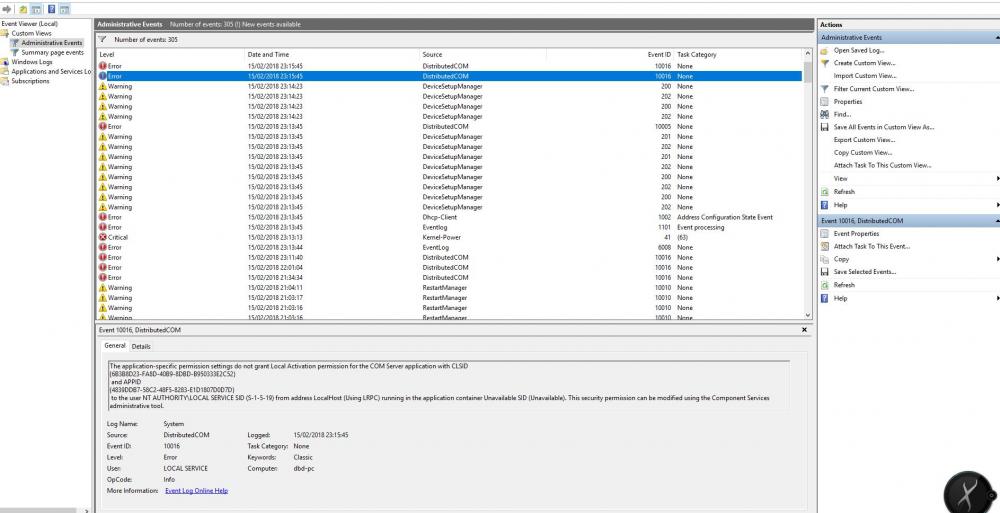Image resolution: width=1000 pixels, height=513 pixels.
Task: Sort by the Date and Time column header
Action: pyautogui.click(x=332, y=55)
